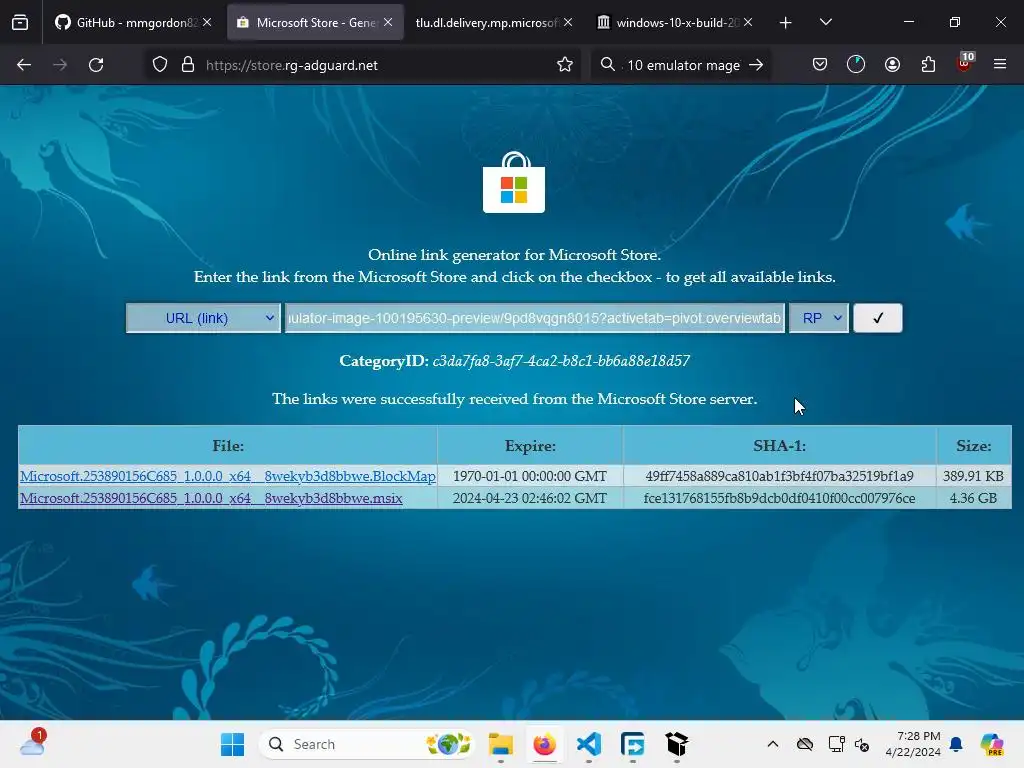Open the blue arrow app on taskbar

(x=632, y=744)
